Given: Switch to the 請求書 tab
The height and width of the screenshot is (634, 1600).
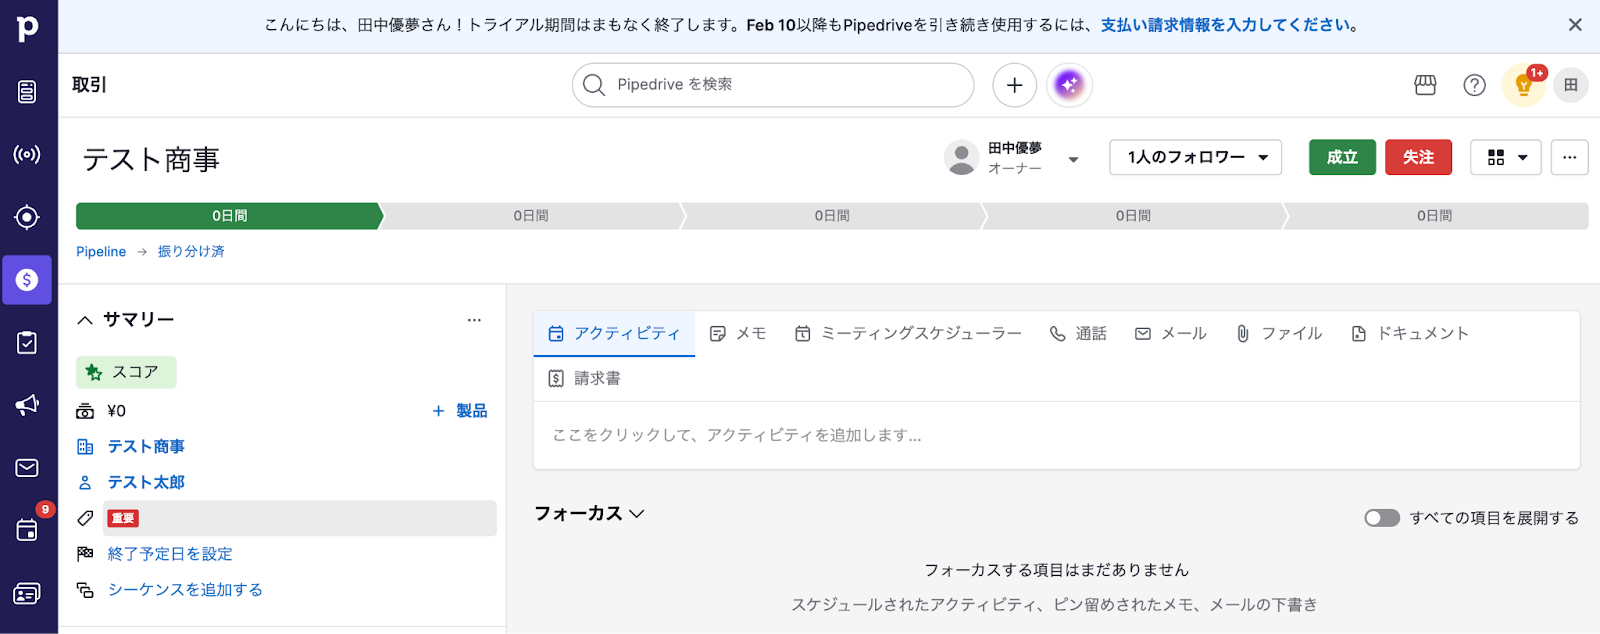Looking at the screenshot, I should (584, 379).
